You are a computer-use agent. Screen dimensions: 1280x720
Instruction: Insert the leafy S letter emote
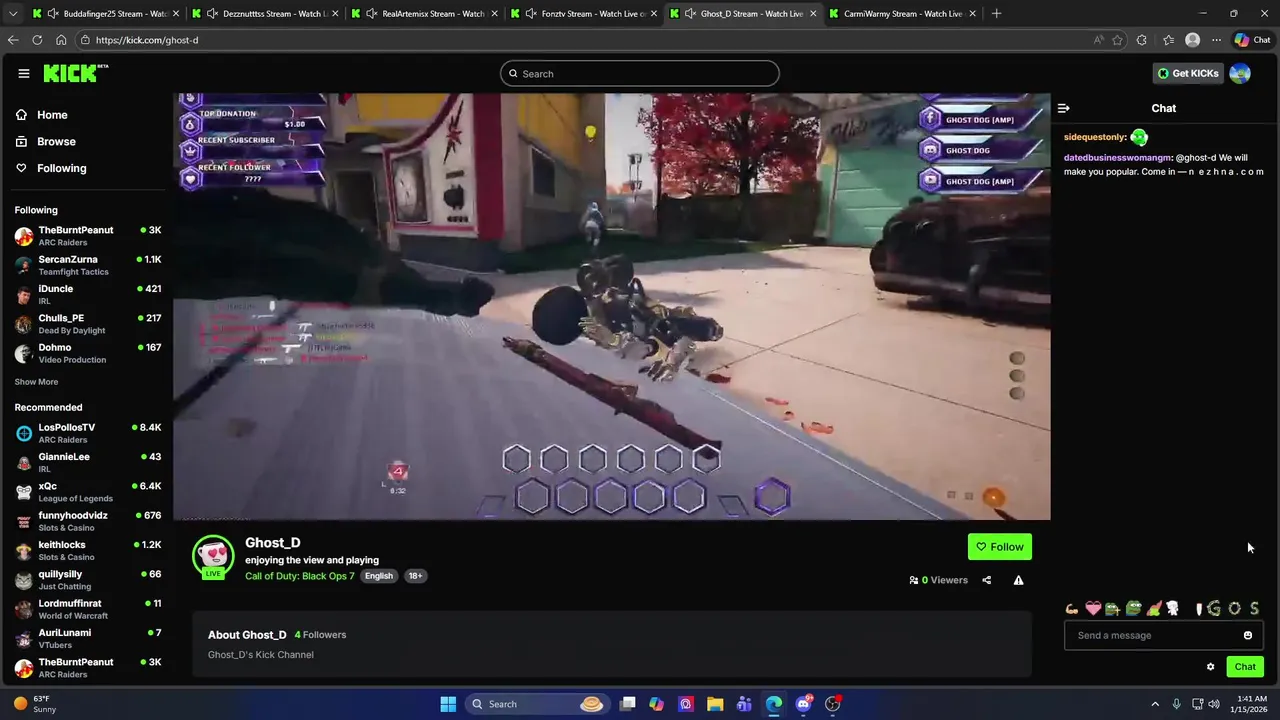(x=1254, y=608)
